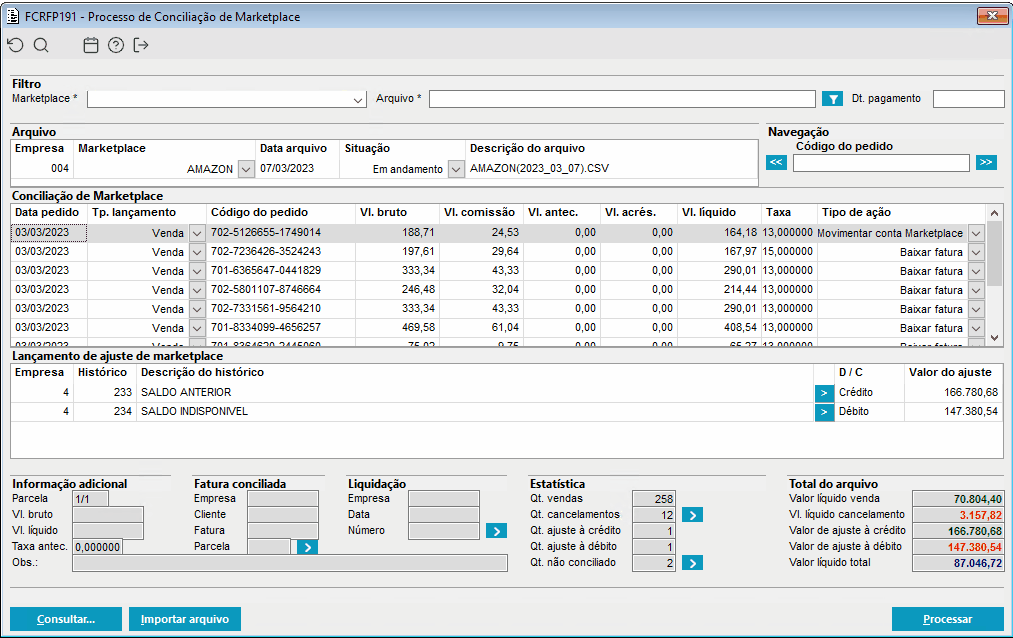
Task: Click the Importar arquivo button
Action: 185,619
